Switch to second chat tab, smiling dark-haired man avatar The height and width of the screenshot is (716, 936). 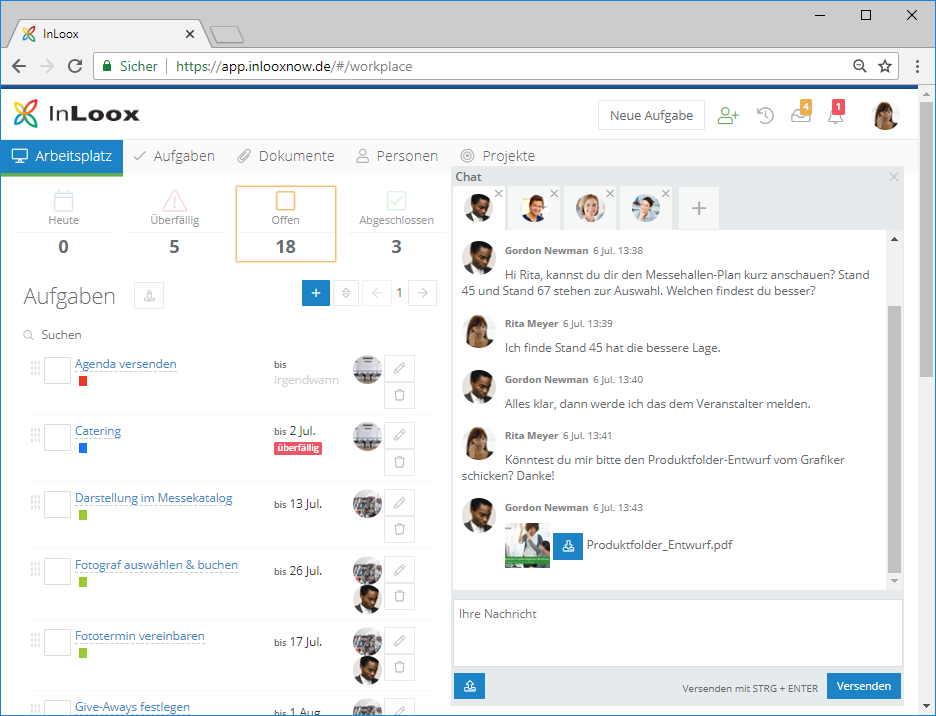534,208
